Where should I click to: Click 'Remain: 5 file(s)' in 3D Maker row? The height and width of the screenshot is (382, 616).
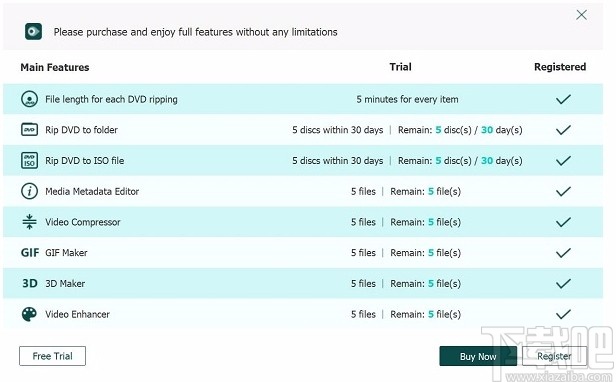click(x=425, y=283)
